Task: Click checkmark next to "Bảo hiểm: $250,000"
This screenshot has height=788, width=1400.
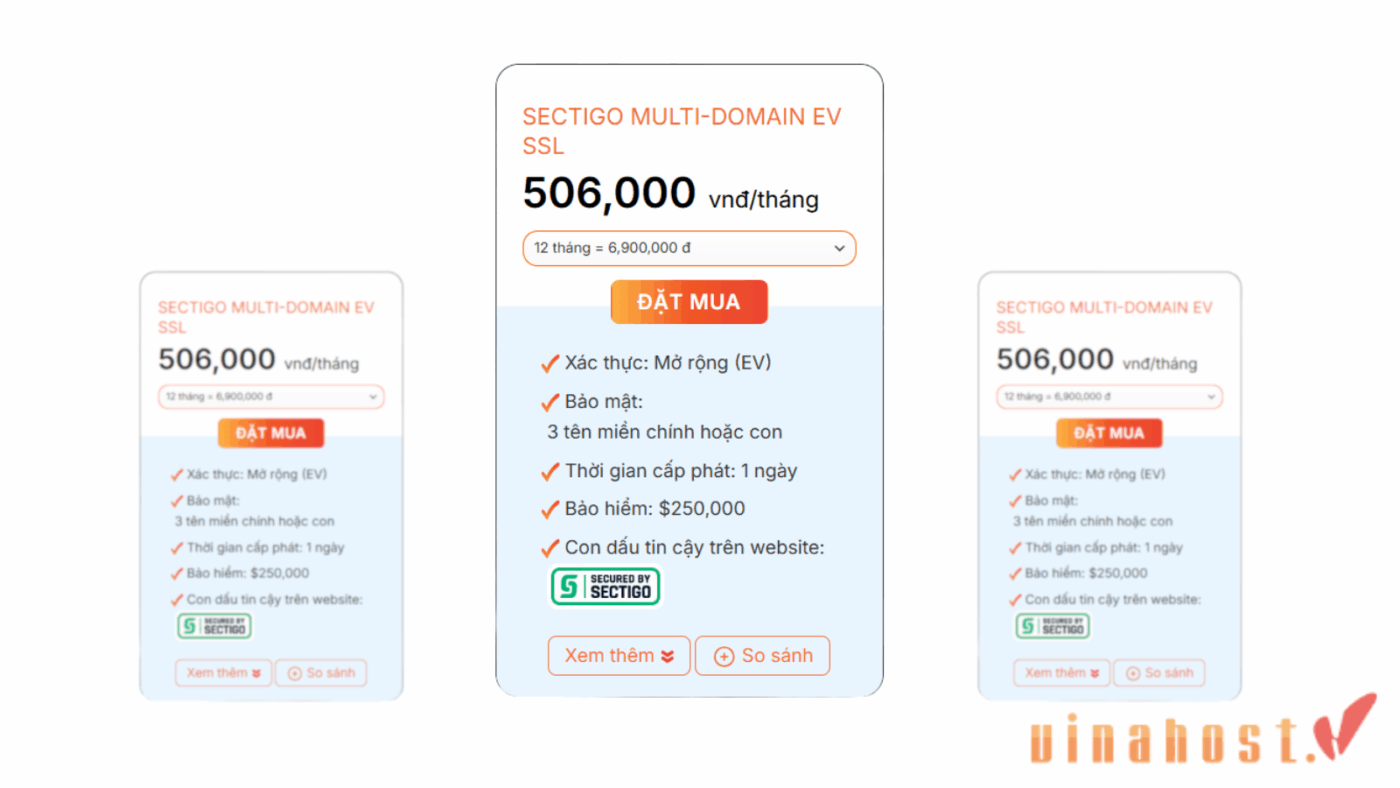Action: 549,508
